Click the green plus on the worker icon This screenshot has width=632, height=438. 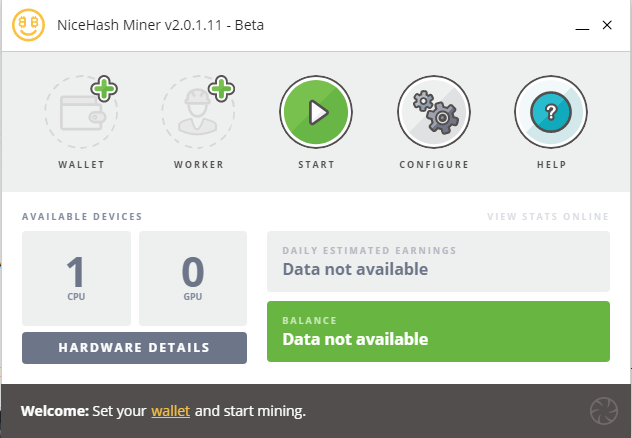221,89
